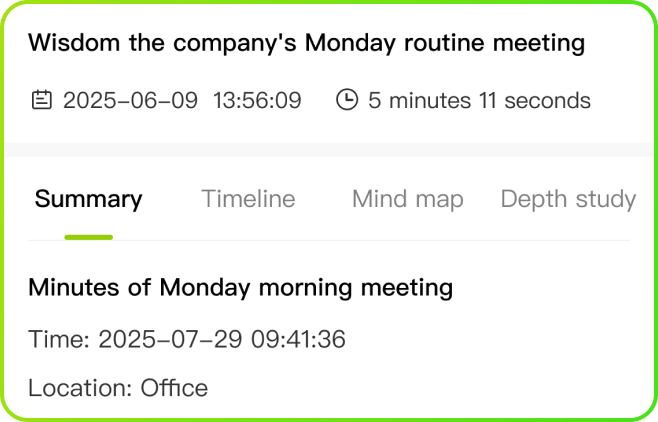This screenshot has height=422, width=658.
Task: Click the word Office in the location line
Action: (x=174, y=388)
